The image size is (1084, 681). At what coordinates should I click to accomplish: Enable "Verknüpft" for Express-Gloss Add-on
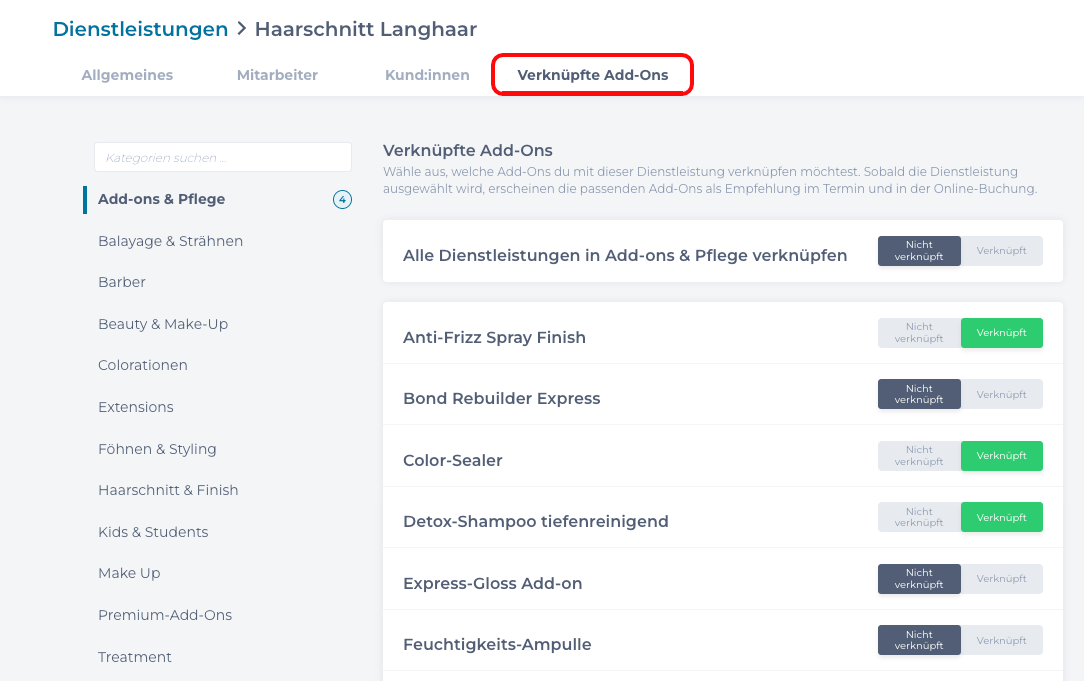[x=1002, y=578]
